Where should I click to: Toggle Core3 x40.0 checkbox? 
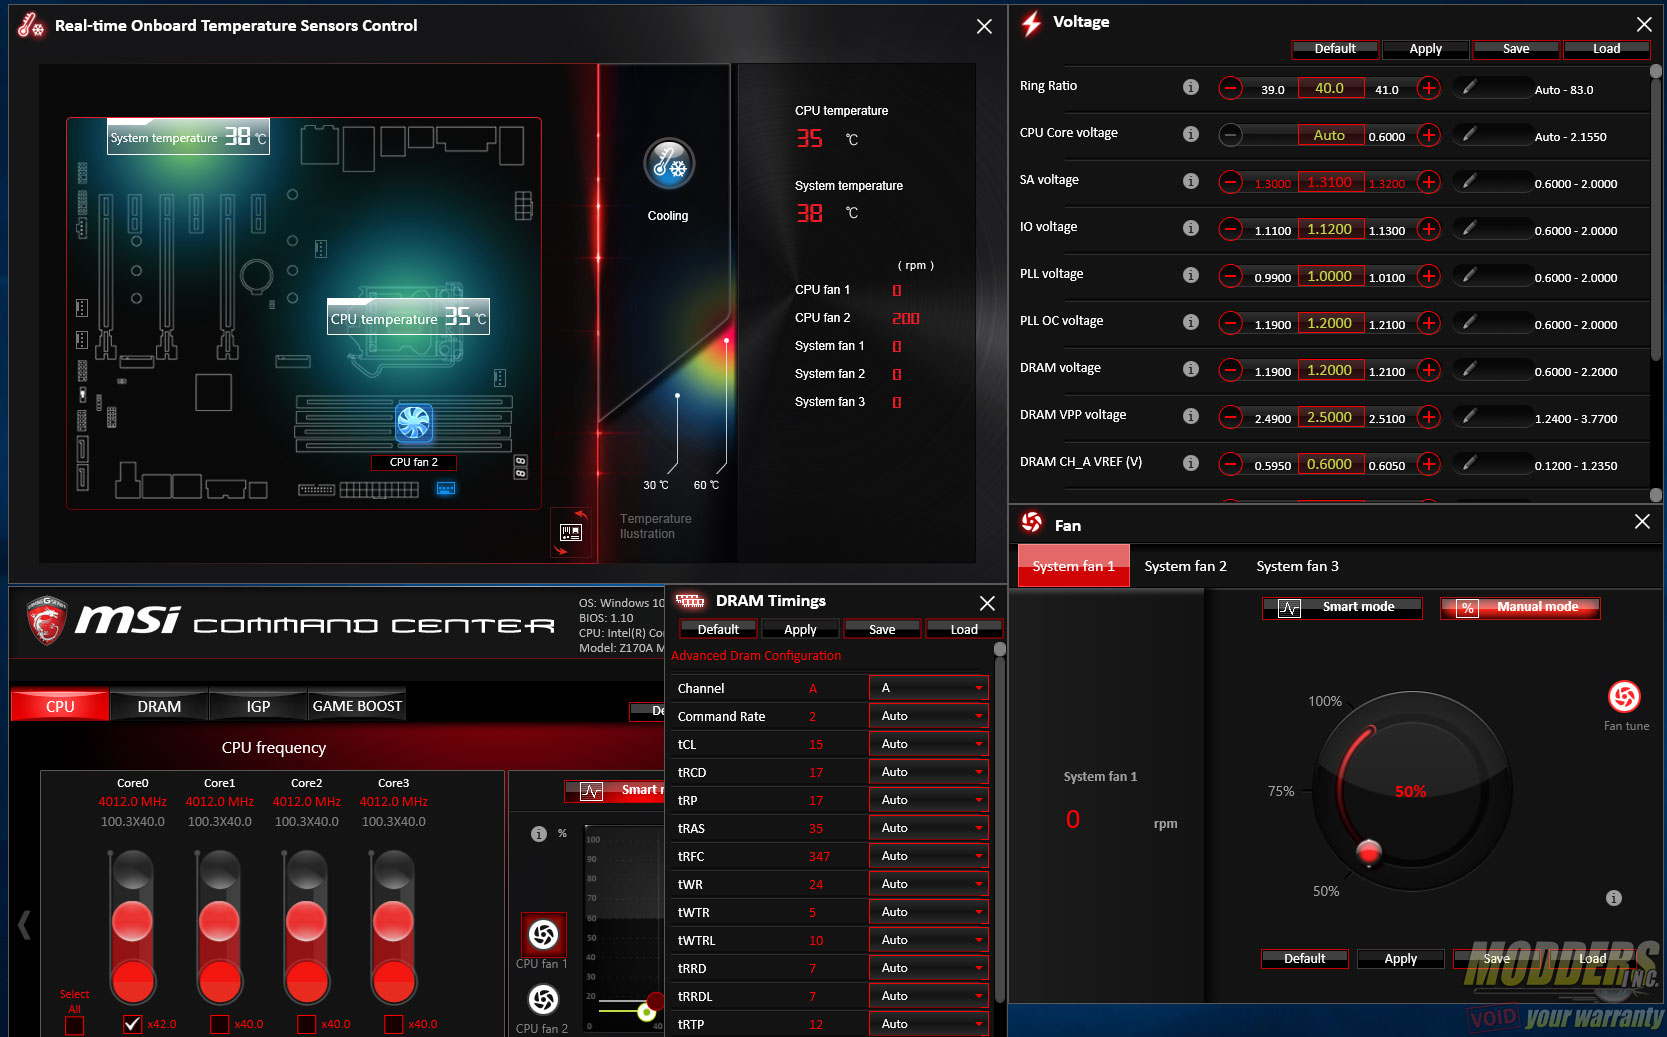pyautogui.click(x=393, y=1024)
